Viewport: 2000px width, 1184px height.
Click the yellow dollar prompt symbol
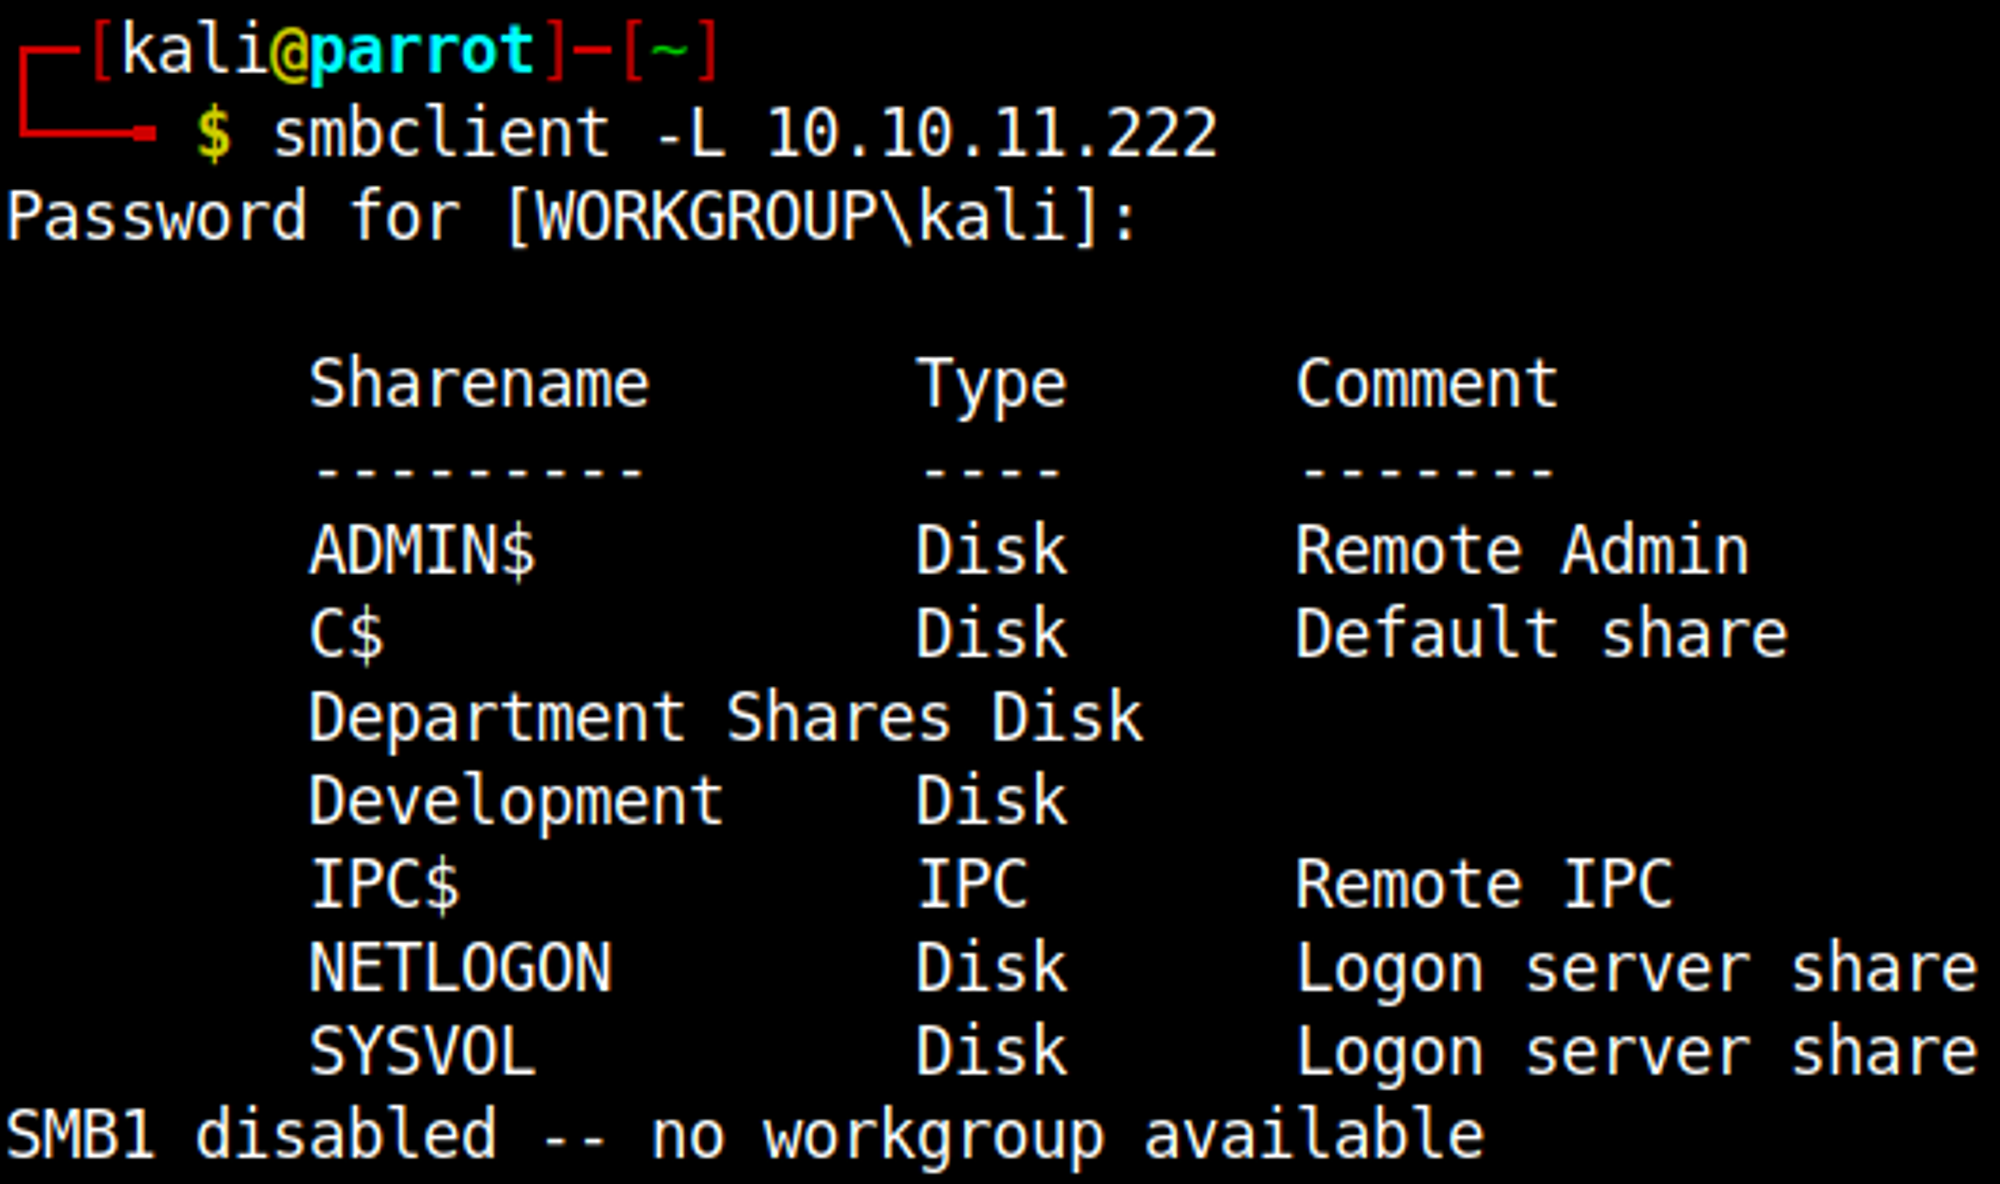click(x=214, y=133)
